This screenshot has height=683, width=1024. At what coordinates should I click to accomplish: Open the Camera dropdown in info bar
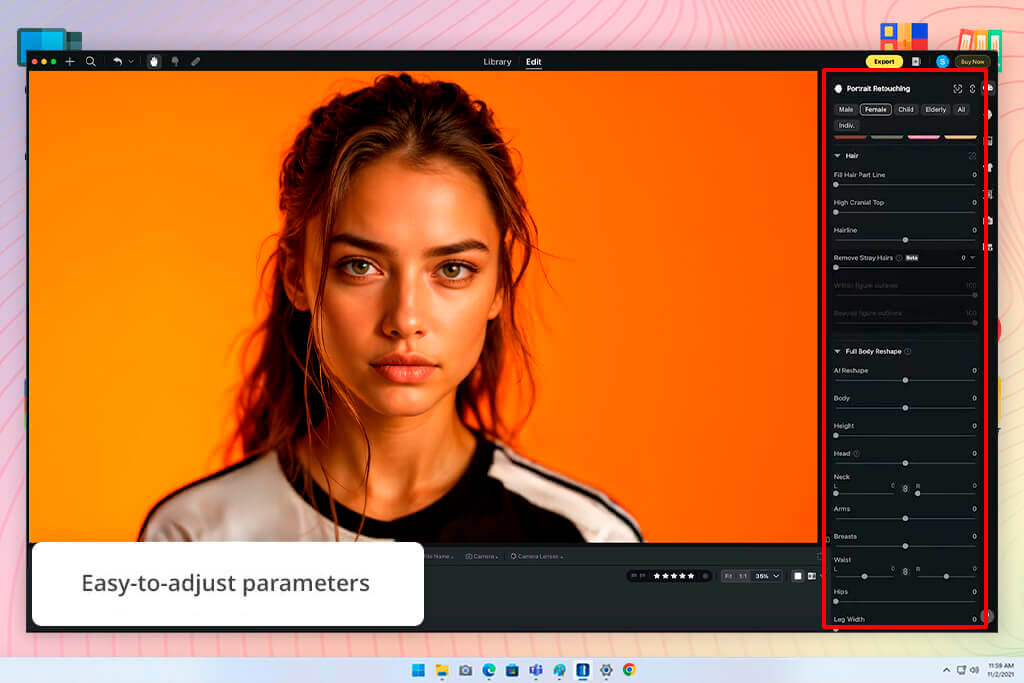pyautogui.click(x=482, y=556)
